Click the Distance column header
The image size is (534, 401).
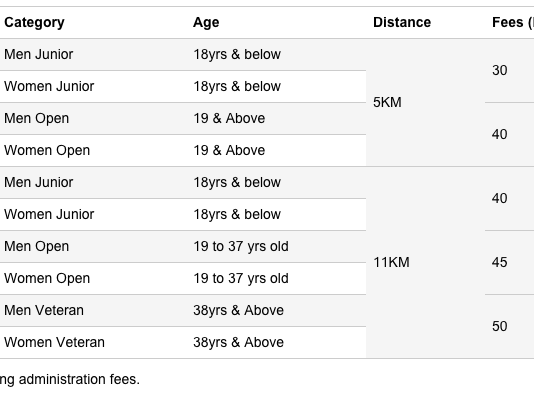(402, 22)
